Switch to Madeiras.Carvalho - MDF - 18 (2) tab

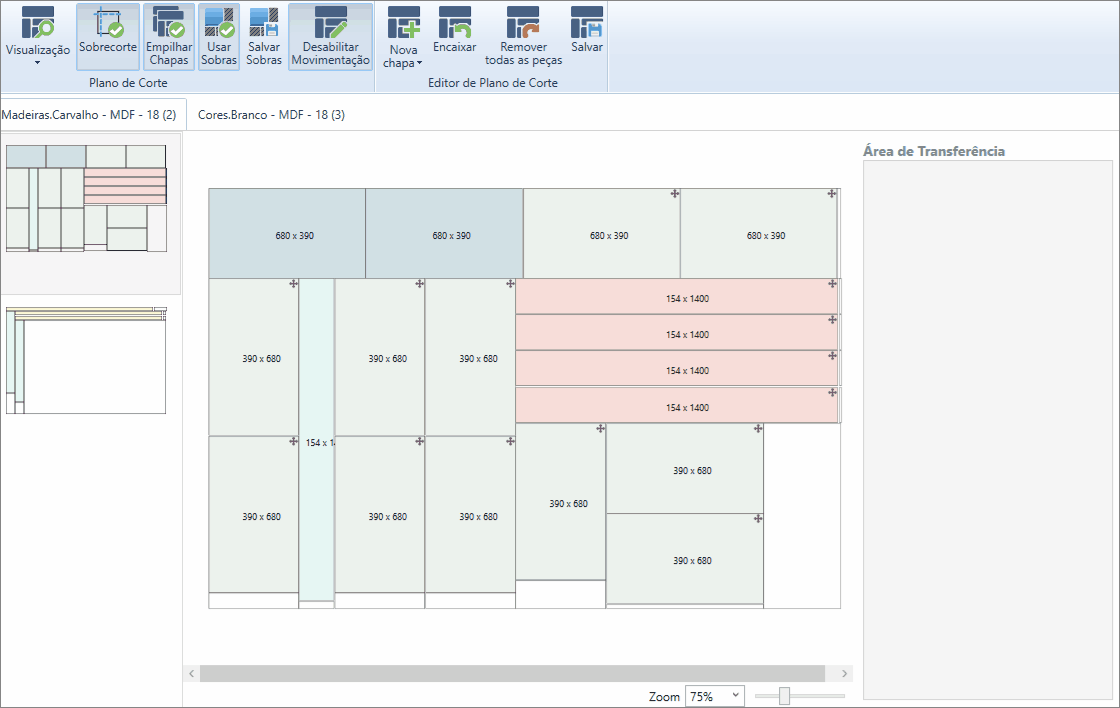[x=89, y=114]
